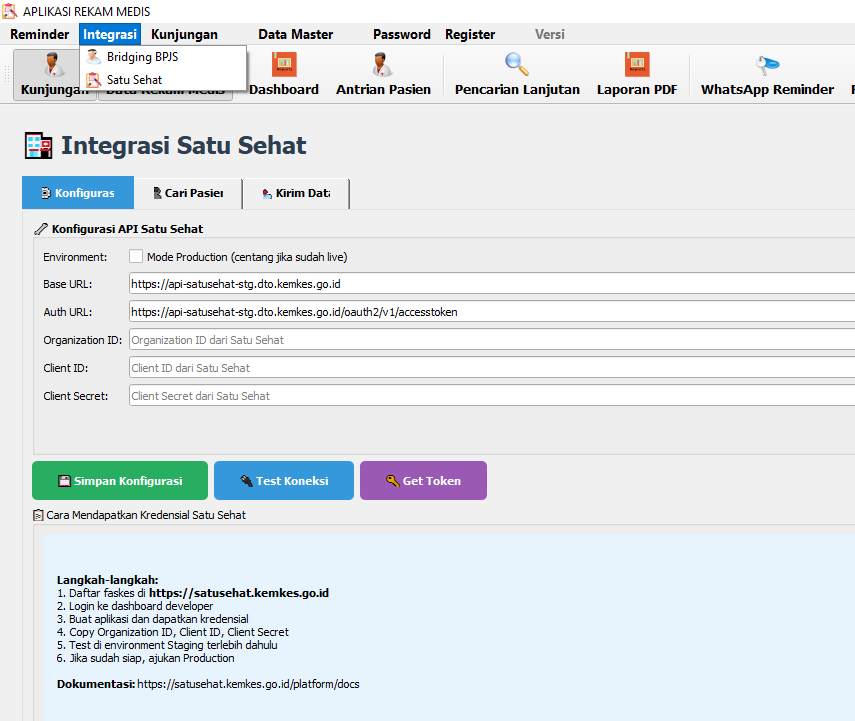Click the Auth URL input field
855x721 pixels.
(x=492, y=312)
